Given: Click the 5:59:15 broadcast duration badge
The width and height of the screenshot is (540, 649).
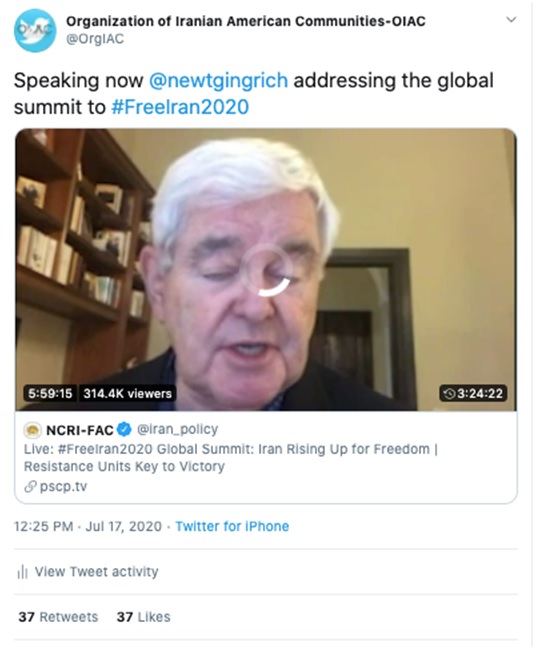Looking at the screenshot, I should coord(50,393).
